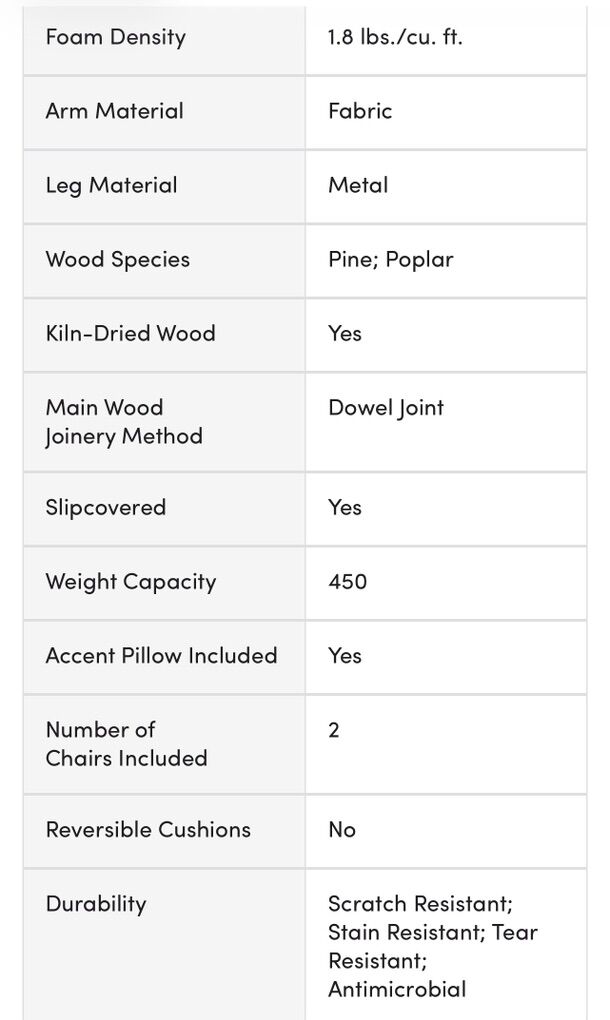Click the Foam Density label
This screenshot has height=1020, width=610.
[116, 38]
